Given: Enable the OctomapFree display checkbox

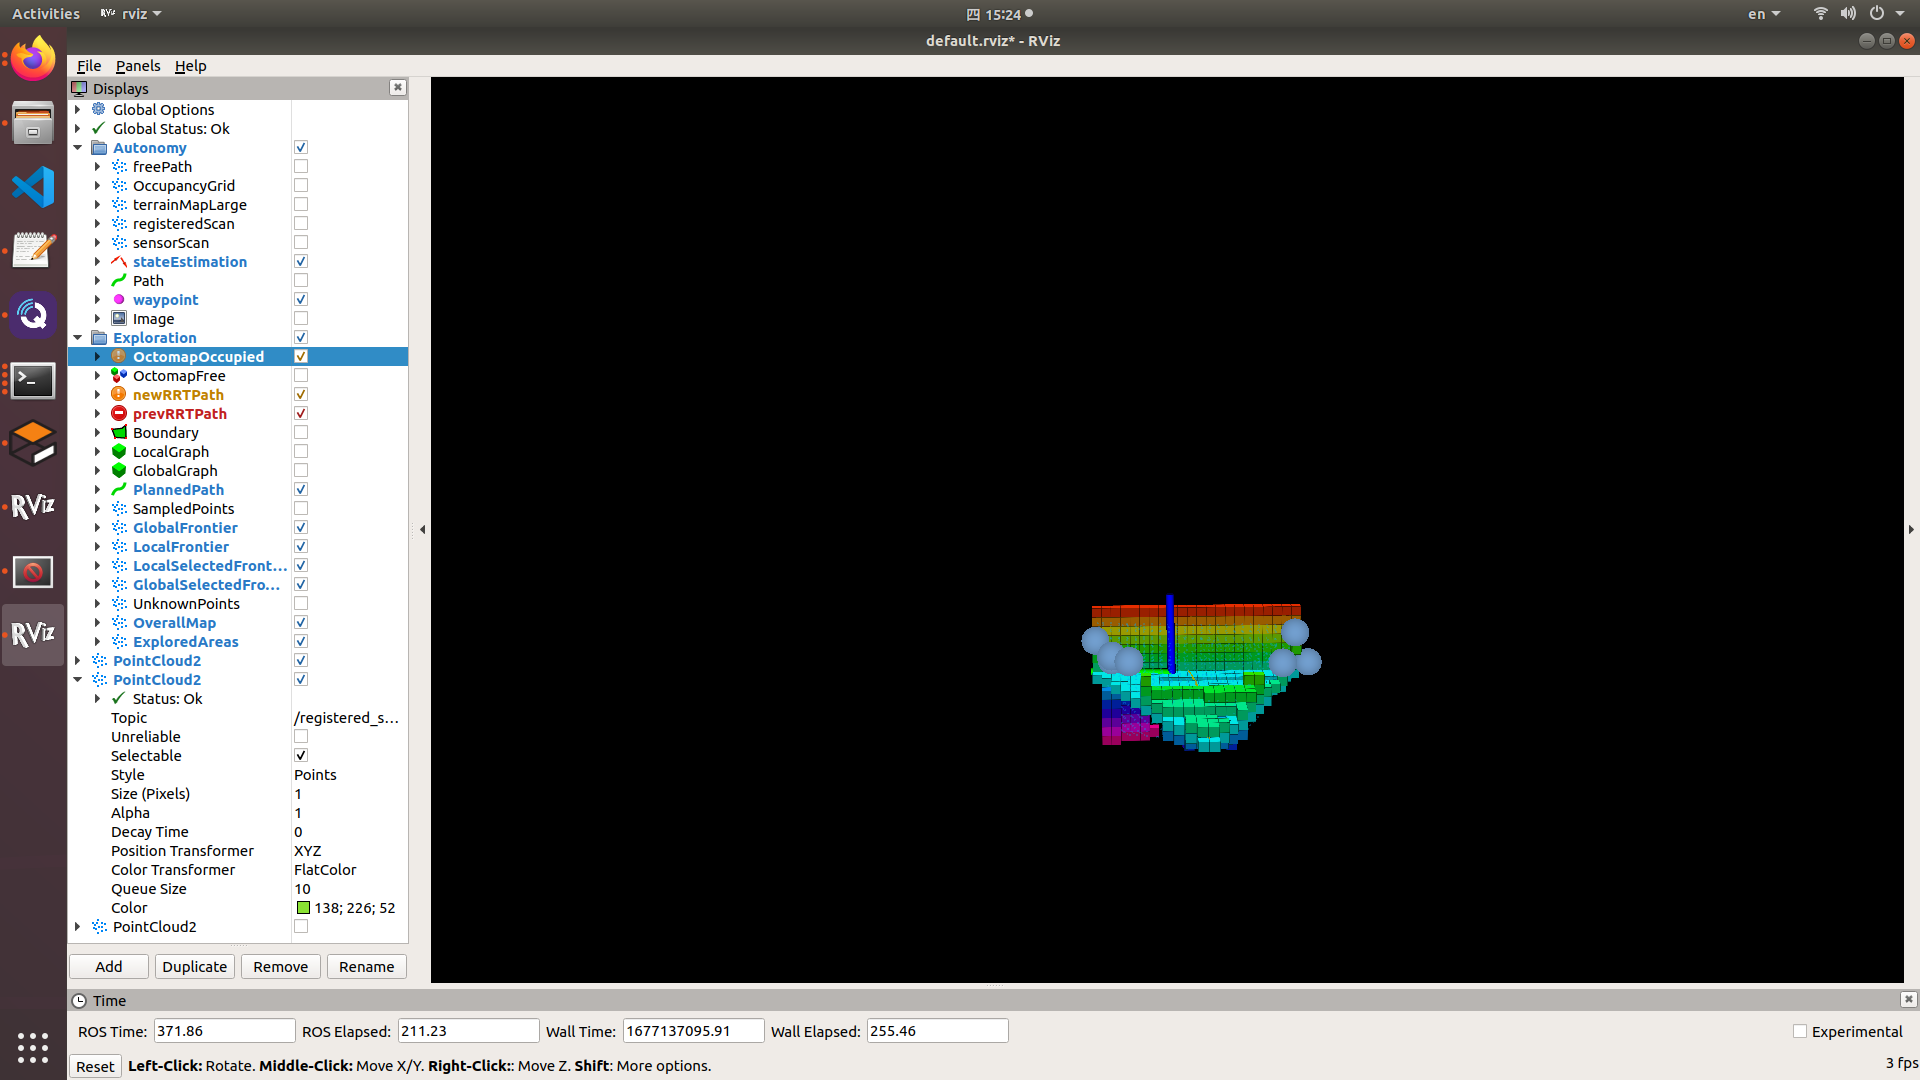Looking at the screenshot, I should [301, 376].
